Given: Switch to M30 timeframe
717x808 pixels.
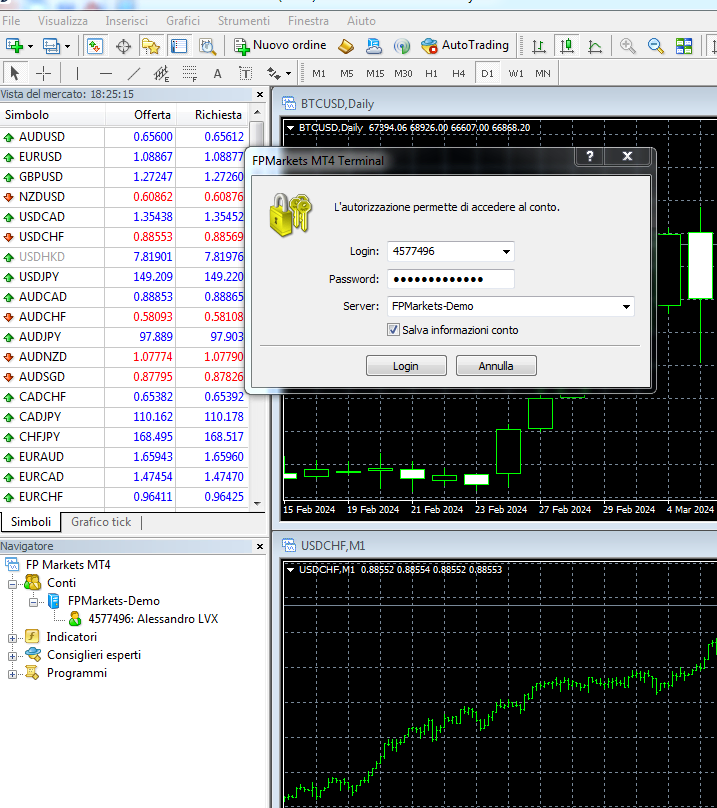Looking at the screenshot, I should [403, 74].
